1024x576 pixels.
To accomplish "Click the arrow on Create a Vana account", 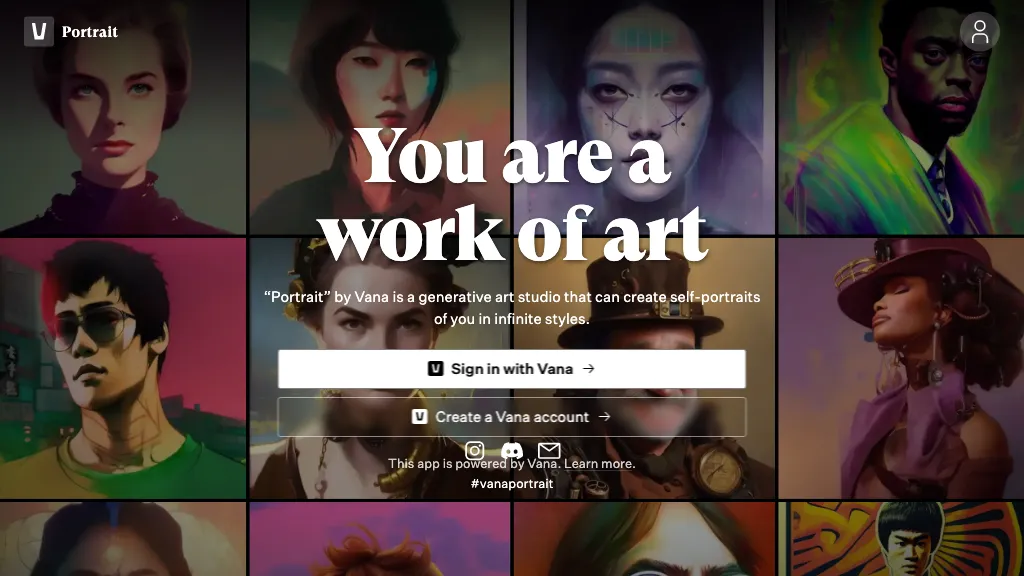I will (604, 417).
